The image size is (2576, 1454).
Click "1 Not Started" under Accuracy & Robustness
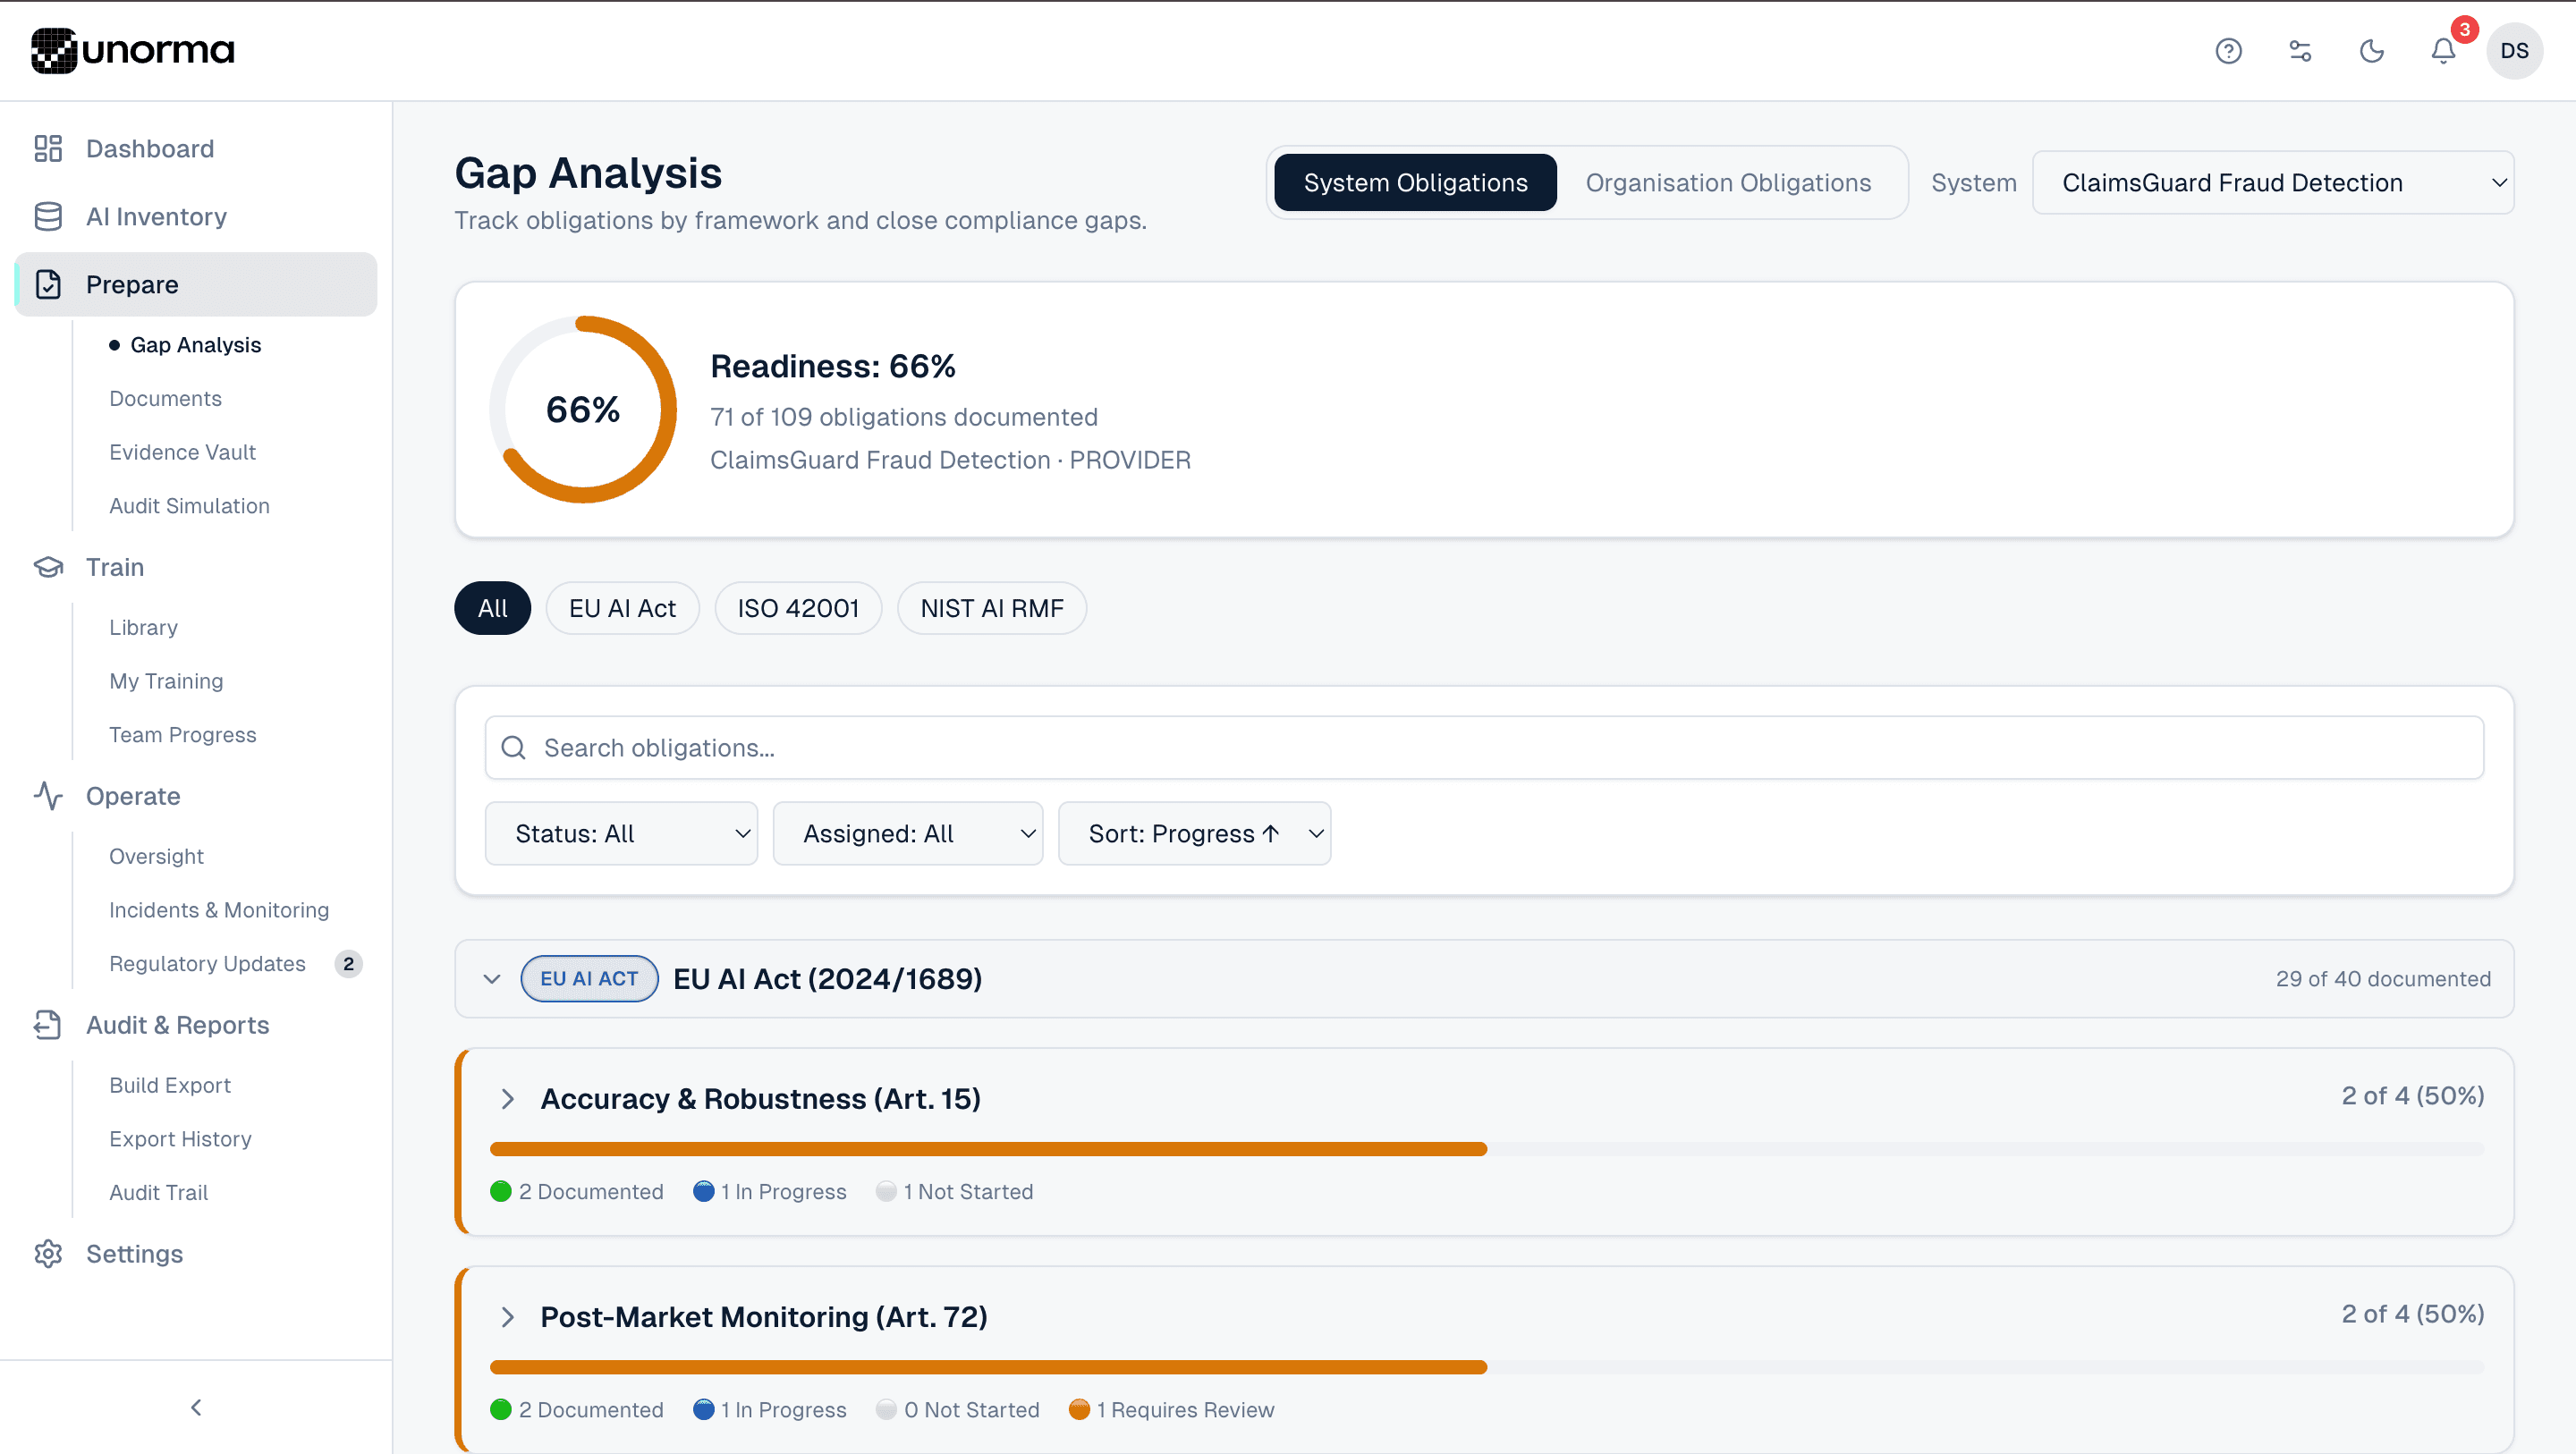point(967,1191)
